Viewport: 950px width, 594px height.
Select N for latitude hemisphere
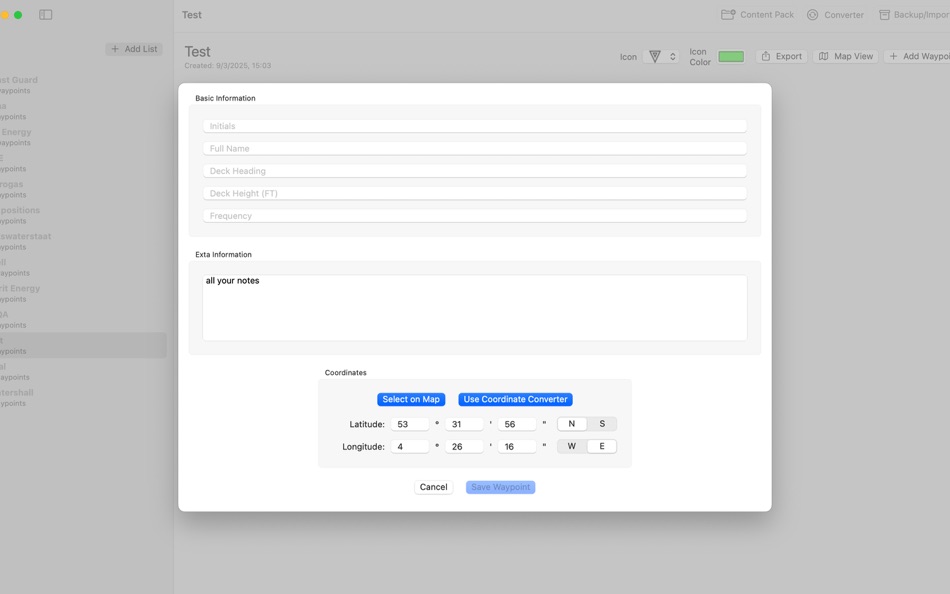pyautogui.click(x=571, y=424)
